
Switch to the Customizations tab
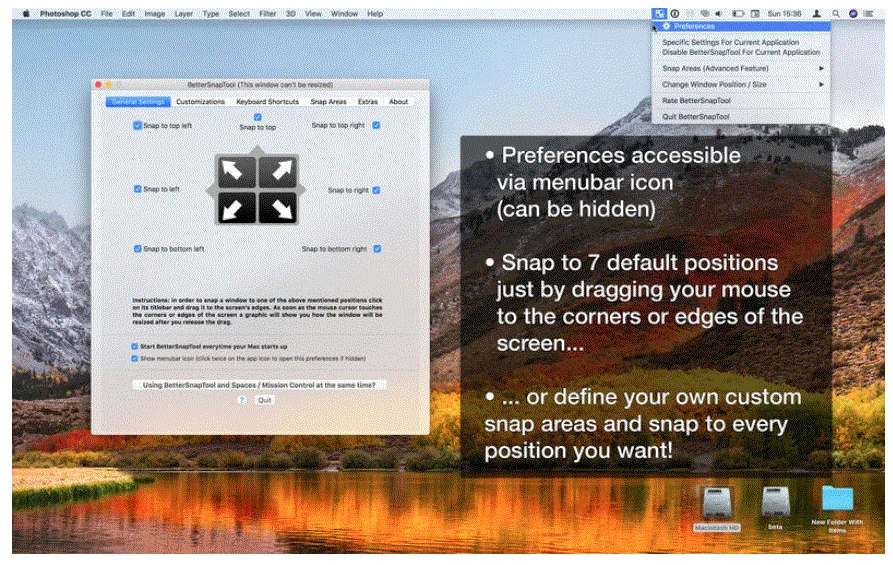click(x=200, y=101)
